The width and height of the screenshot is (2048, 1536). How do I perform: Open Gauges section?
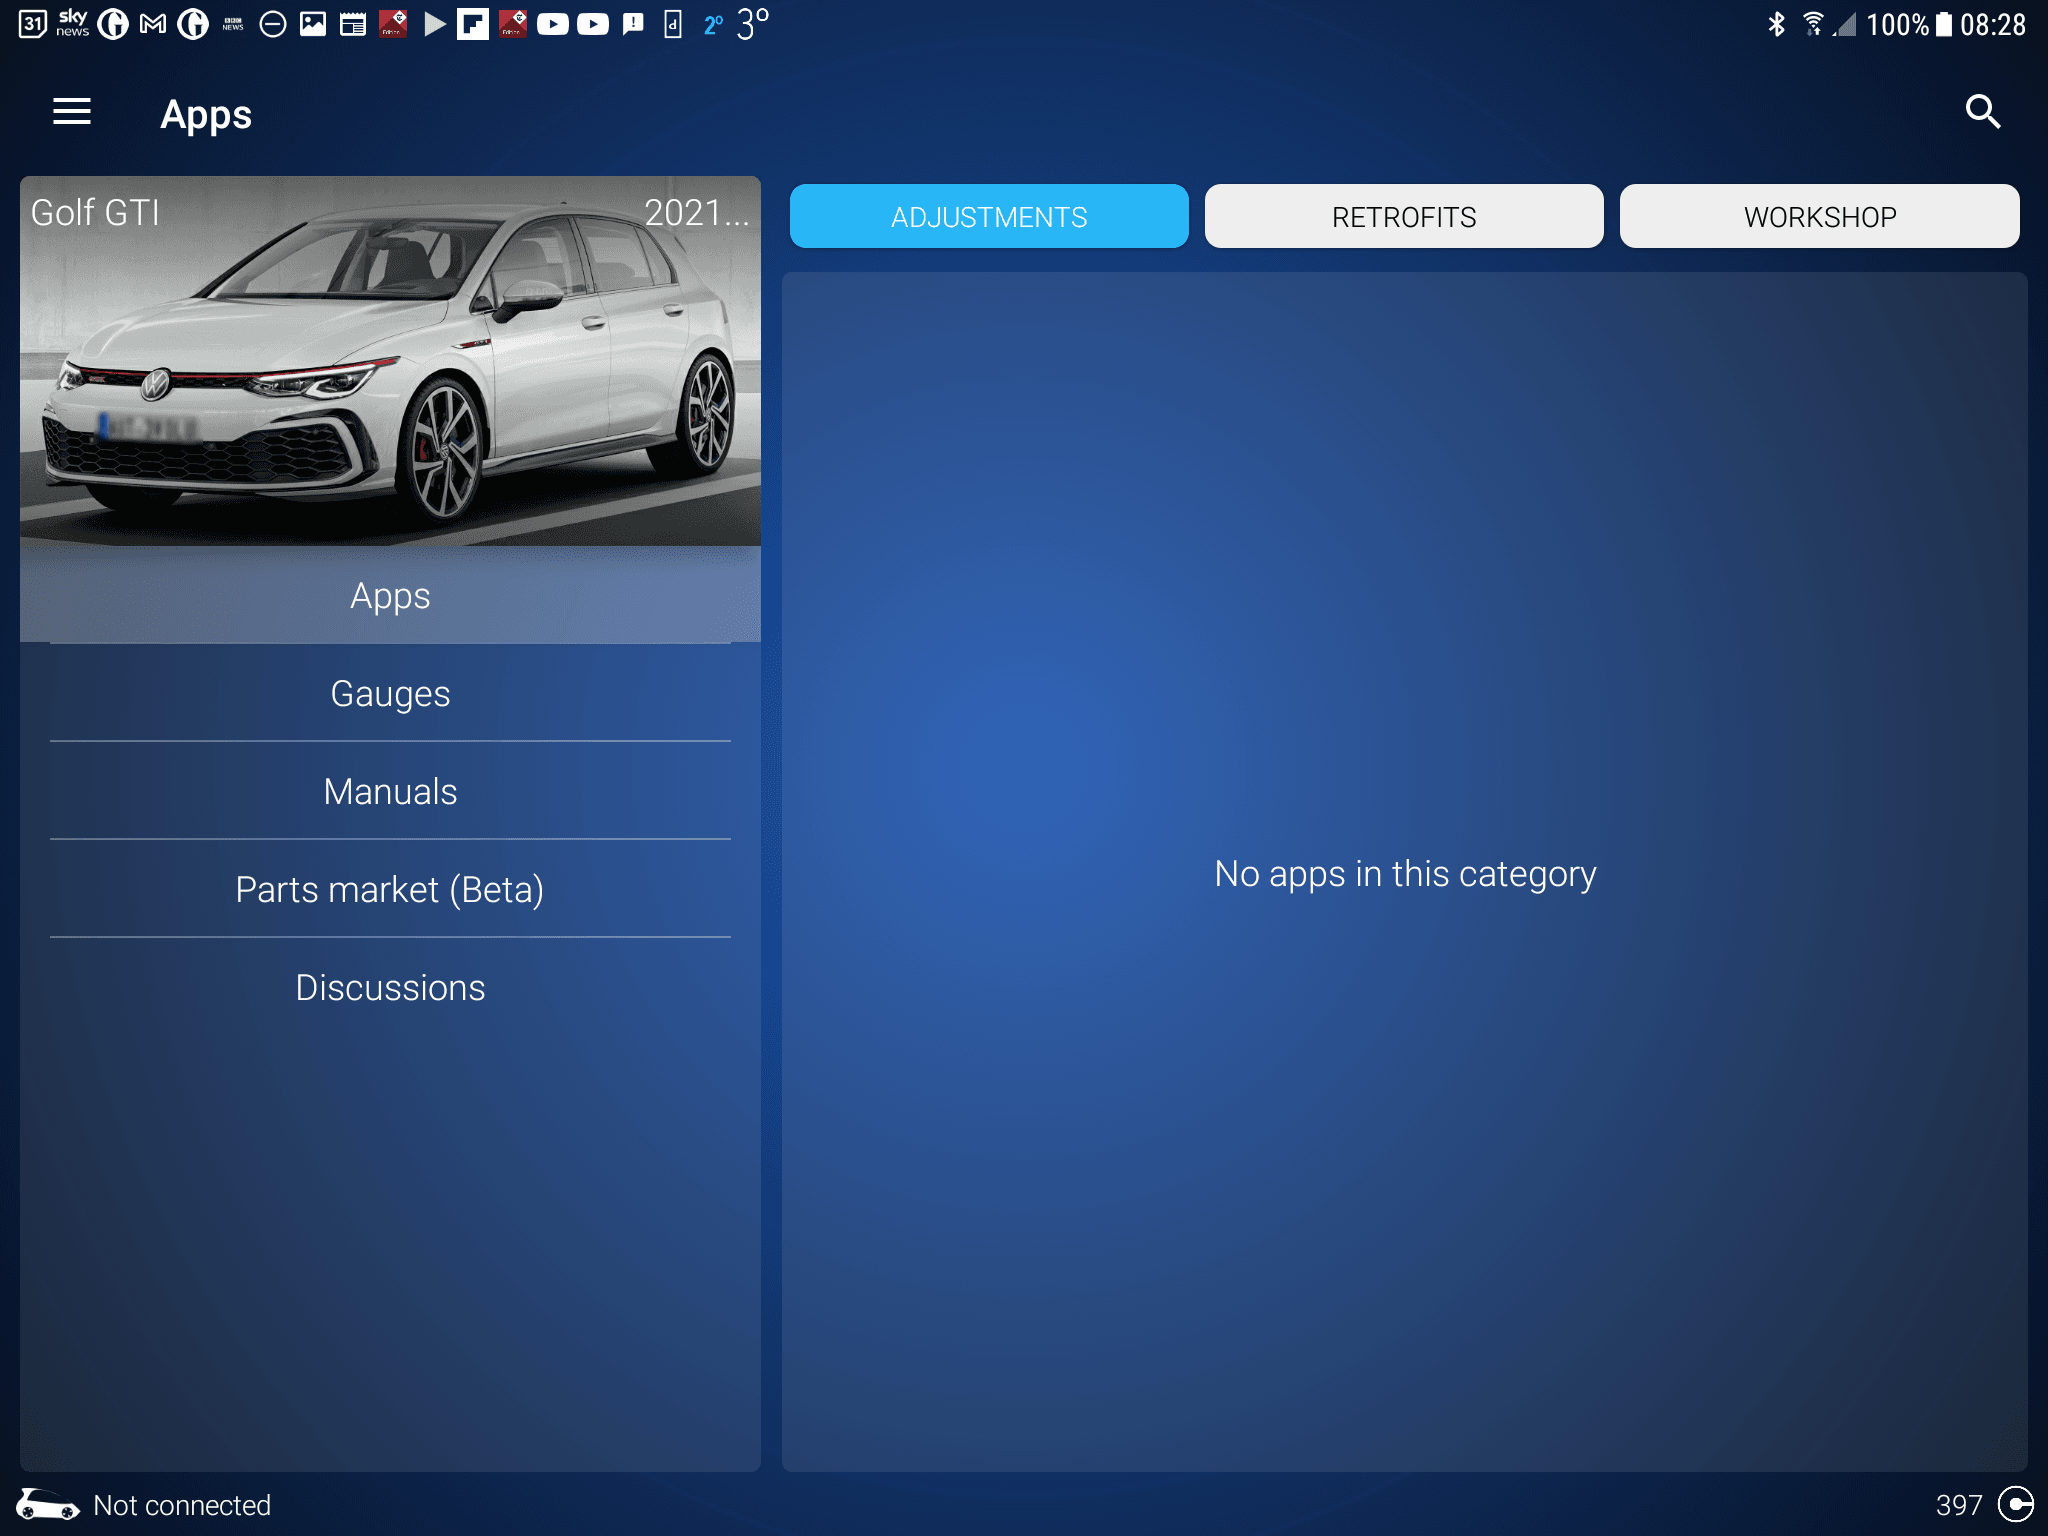coord(390,694)
